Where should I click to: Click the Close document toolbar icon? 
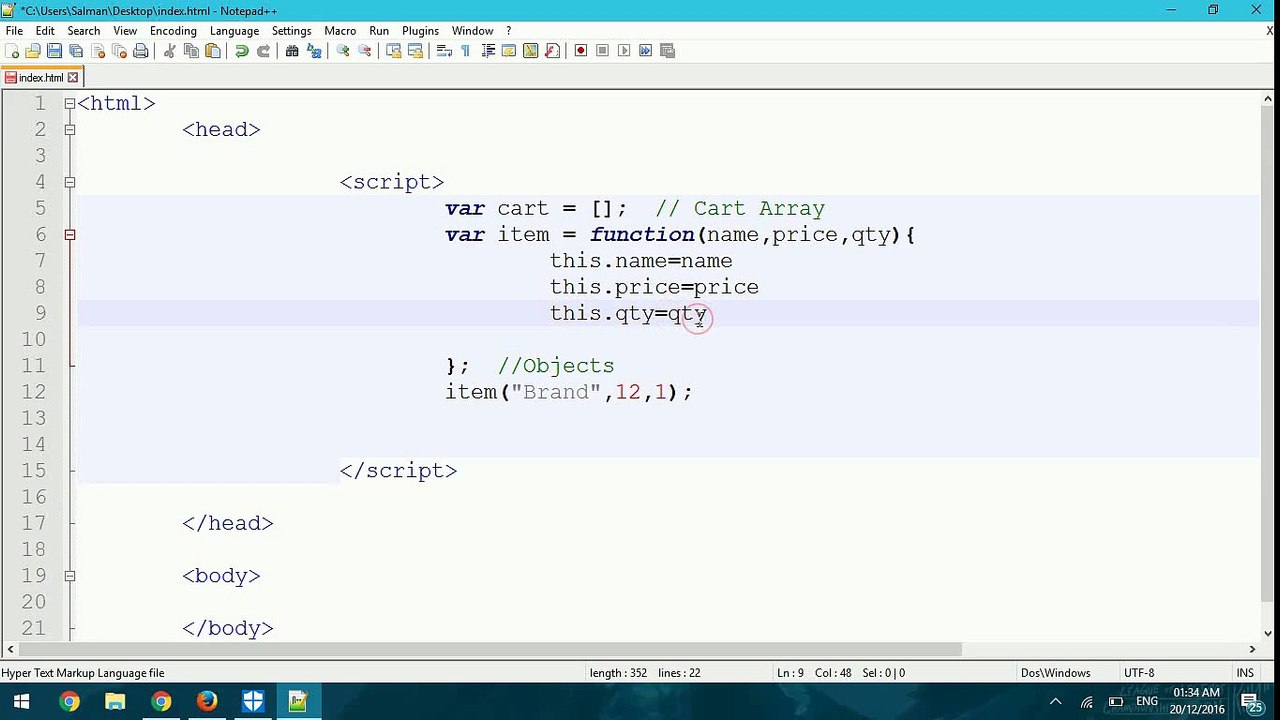click(x=97, y=51)
